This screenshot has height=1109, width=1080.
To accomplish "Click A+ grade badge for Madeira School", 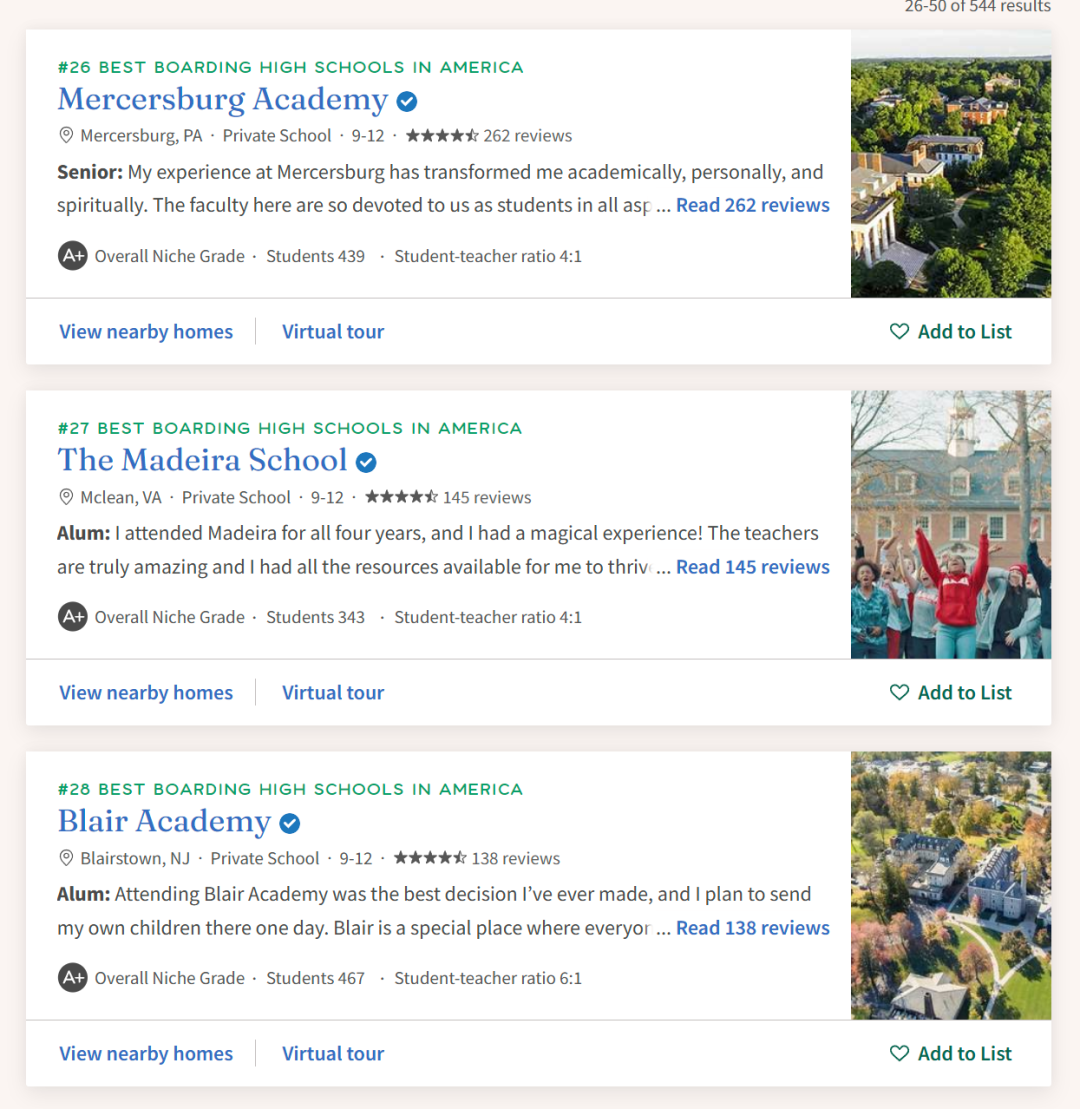I will 72,617.
